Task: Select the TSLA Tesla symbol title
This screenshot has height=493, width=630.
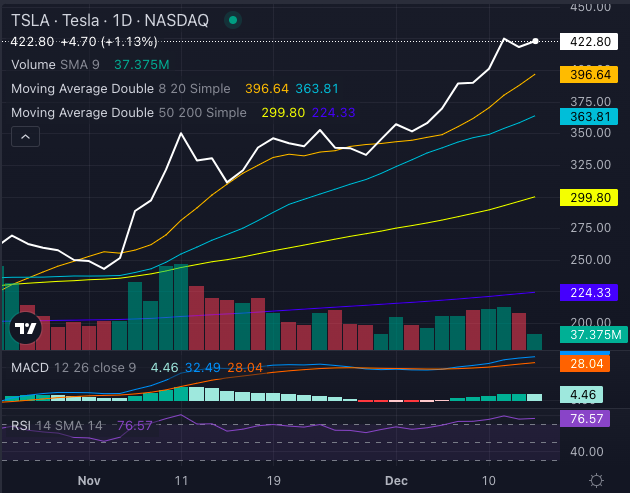Action: 110,19
